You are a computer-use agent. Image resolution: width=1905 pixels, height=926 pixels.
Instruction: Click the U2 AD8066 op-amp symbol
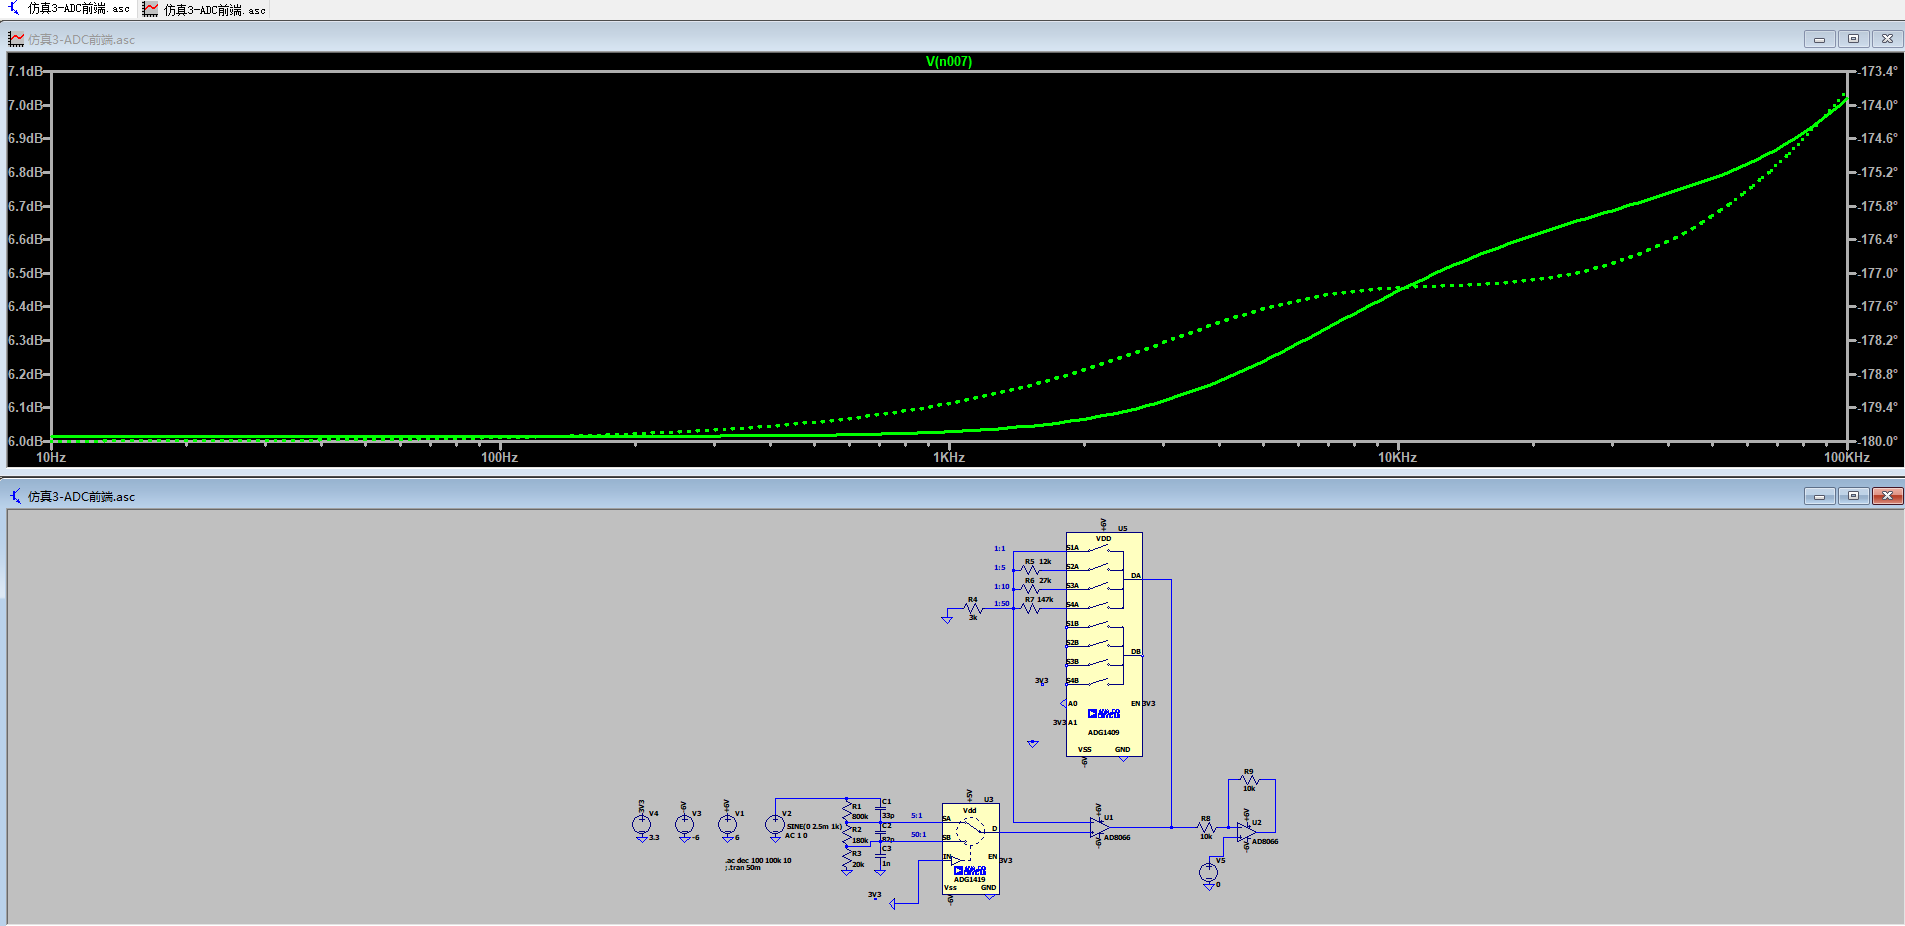tap(1246, 831)
